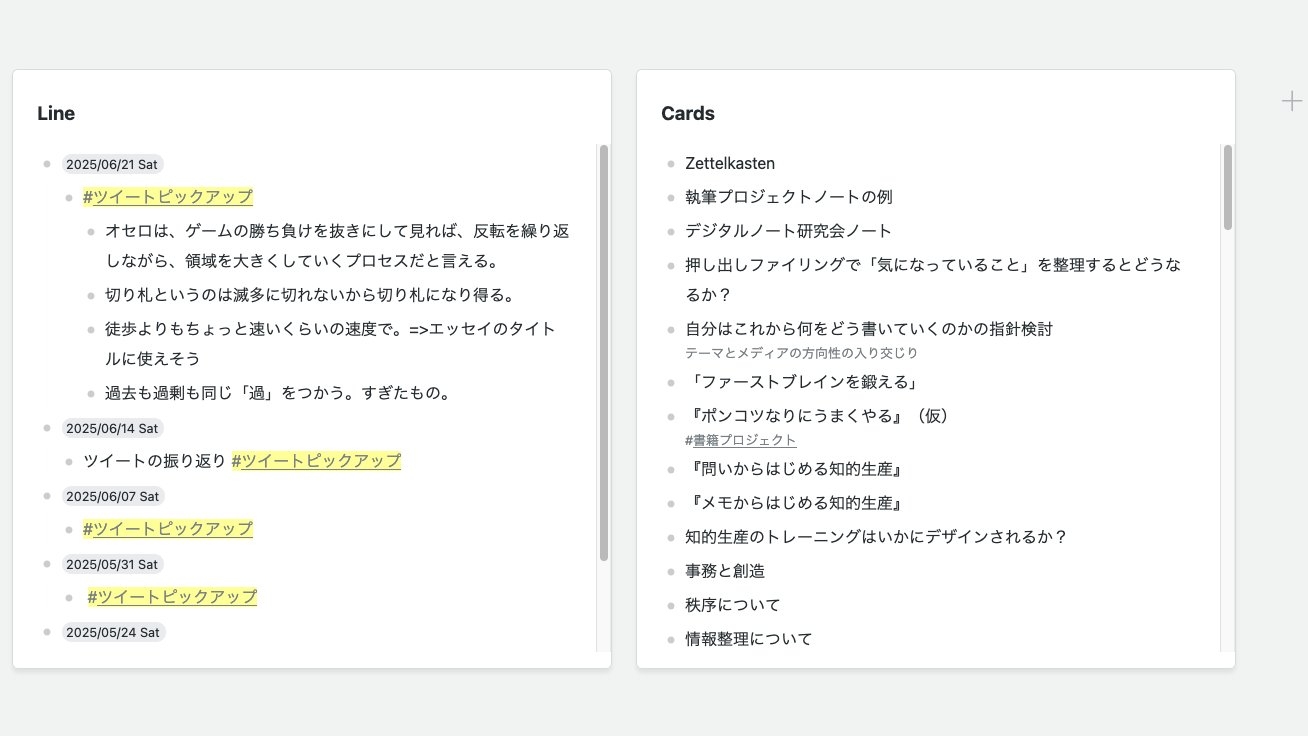Click the + icon at top right
1308x736 pixels.
click(1291, 100)
